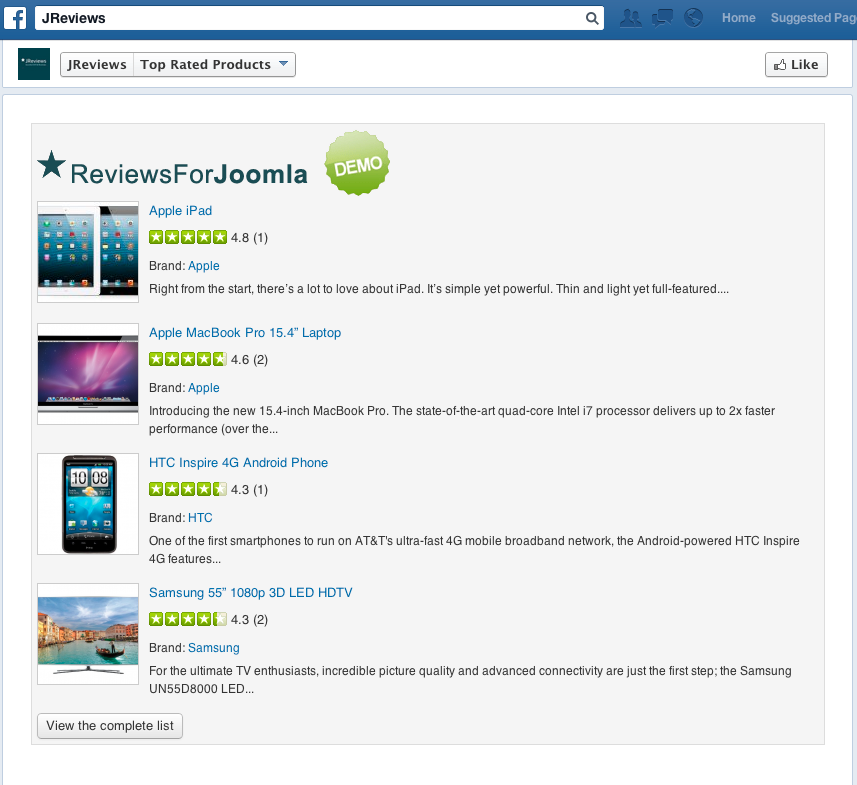Click the Facebook logo icon
This screenshot has width=857, height=785.
pyautogui.click(x=15, y=18)
